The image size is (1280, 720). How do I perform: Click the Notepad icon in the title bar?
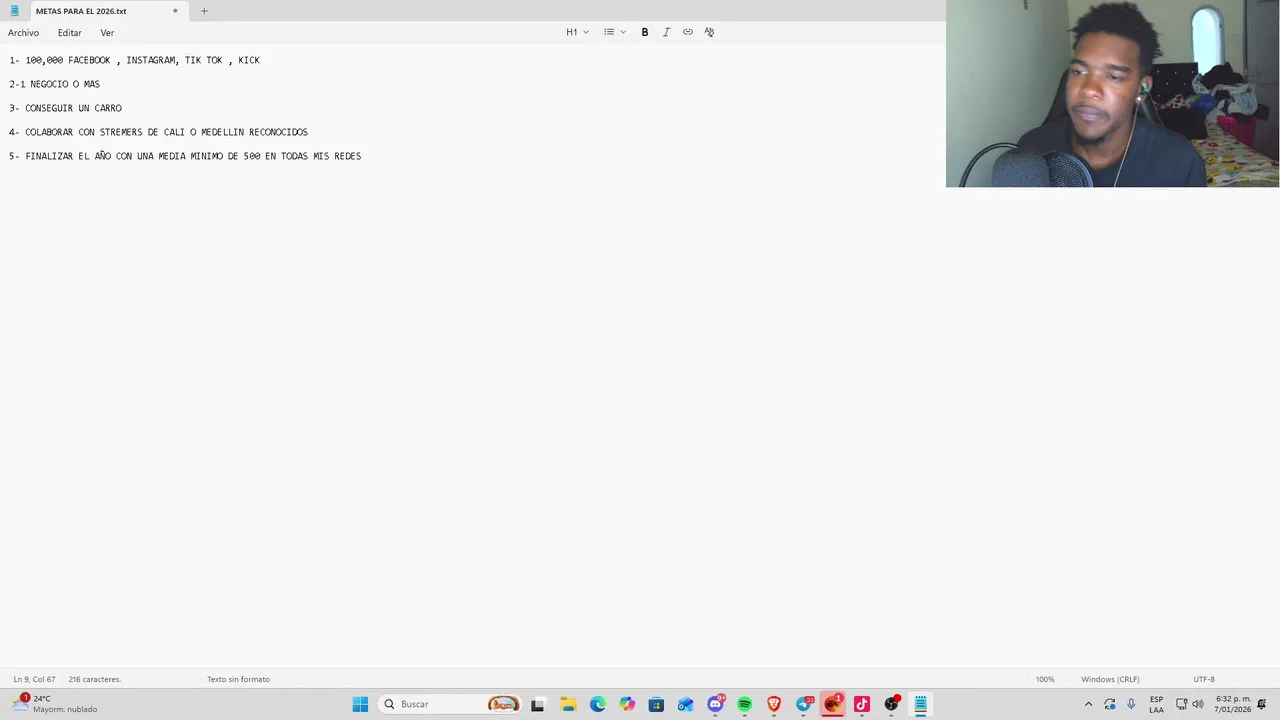[x=14, y=11]
